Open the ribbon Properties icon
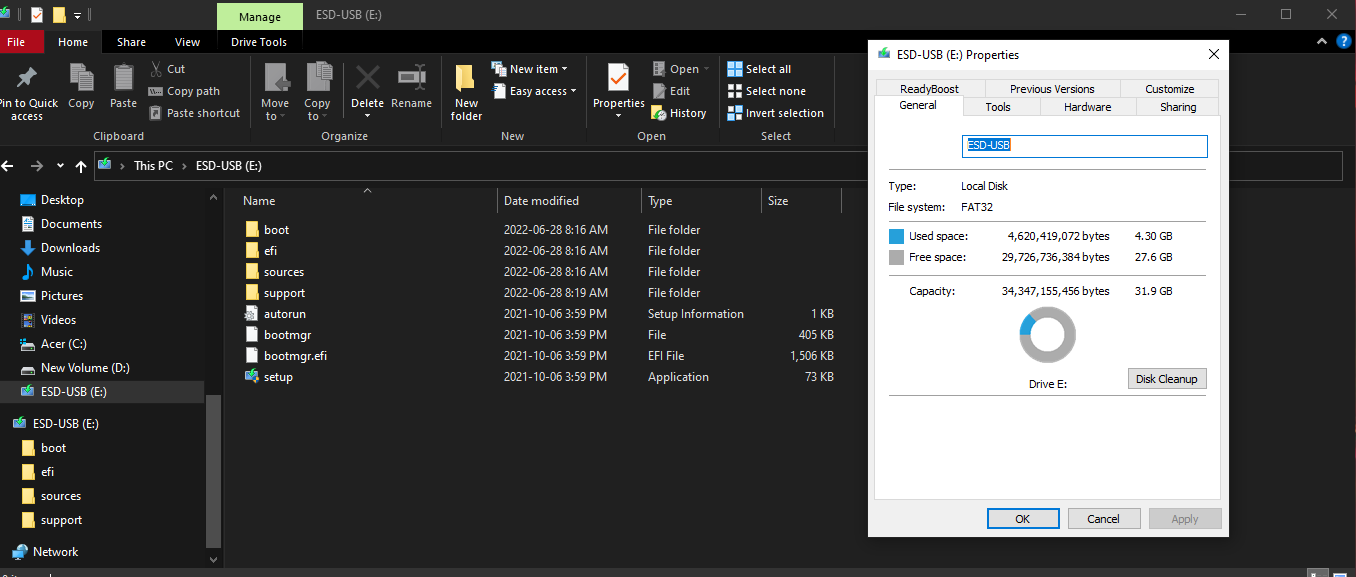This screenshot has height=577, width=1356. point(618,80)
